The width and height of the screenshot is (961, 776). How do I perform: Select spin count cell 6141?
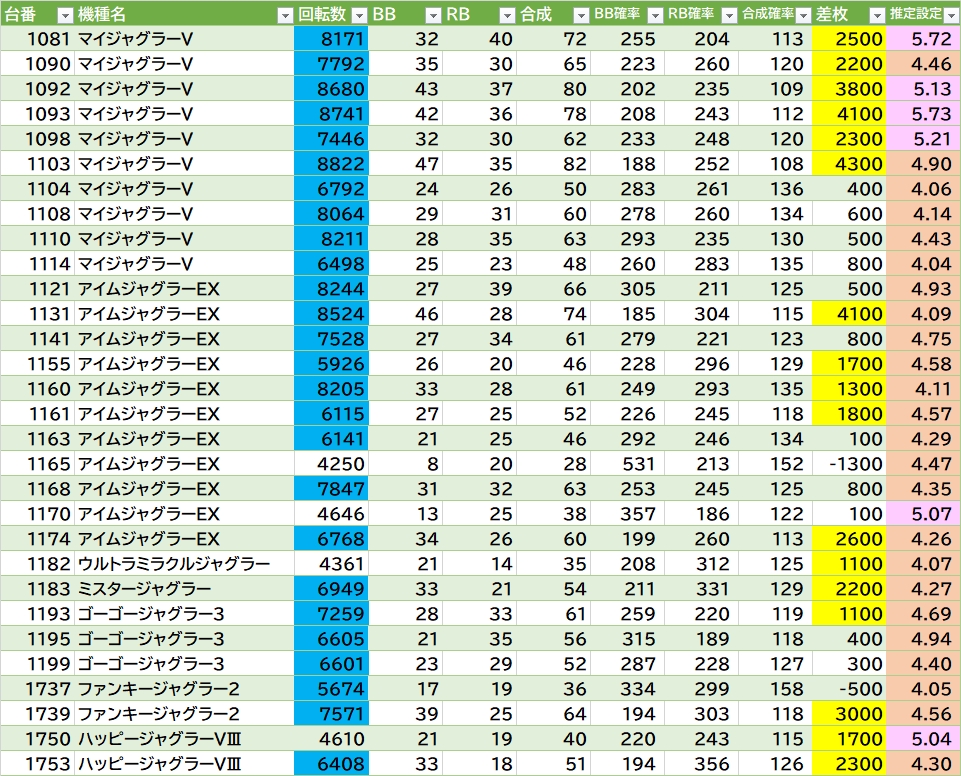[x=331, y=439]
